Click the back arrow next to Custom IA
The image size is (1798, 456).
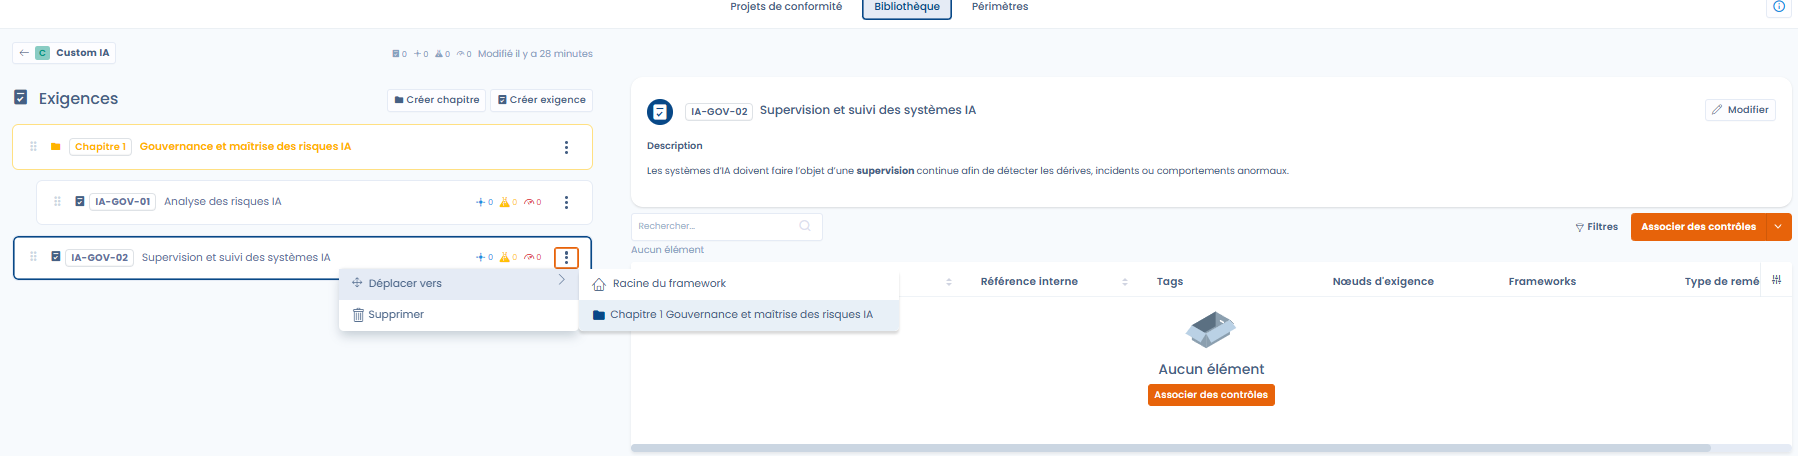[x=24, y=53]
